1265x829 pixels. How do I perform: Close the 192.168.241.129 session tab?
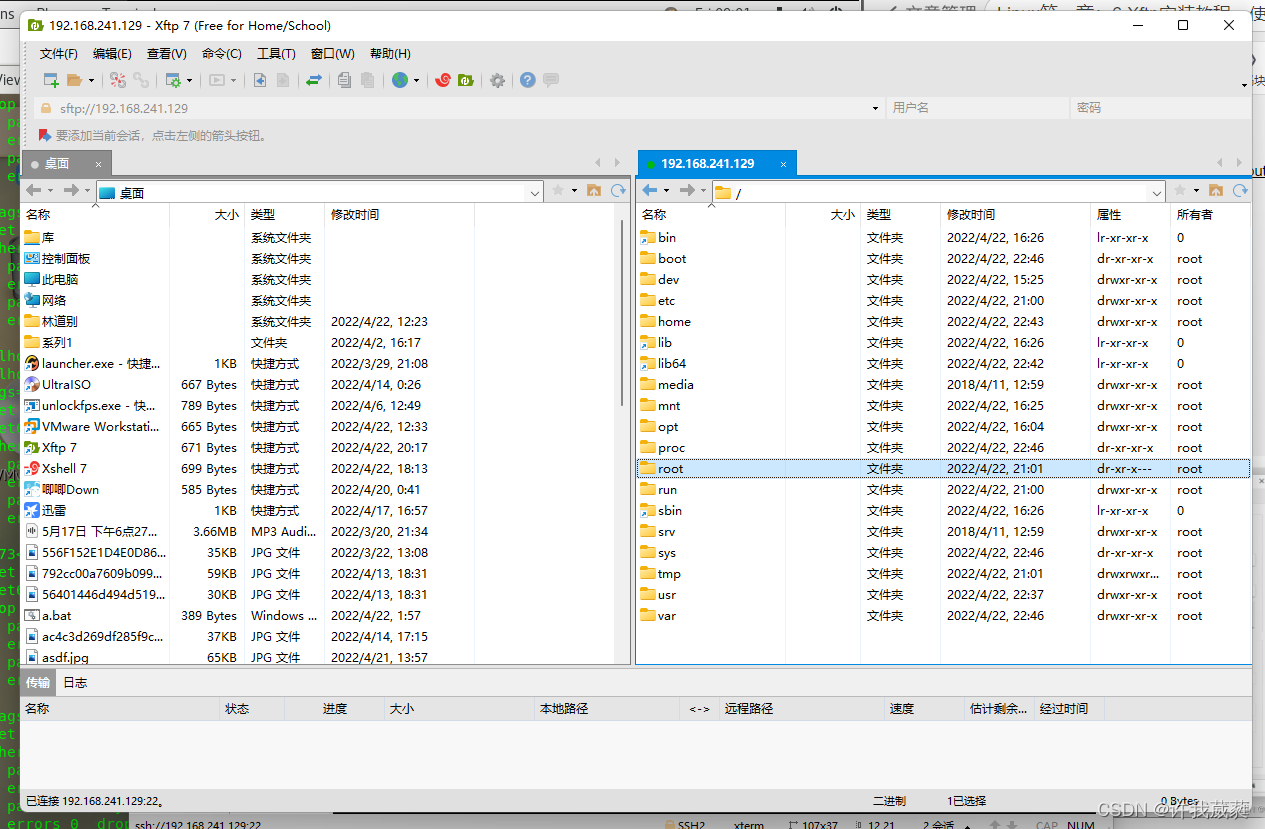[x=784, y=164]
